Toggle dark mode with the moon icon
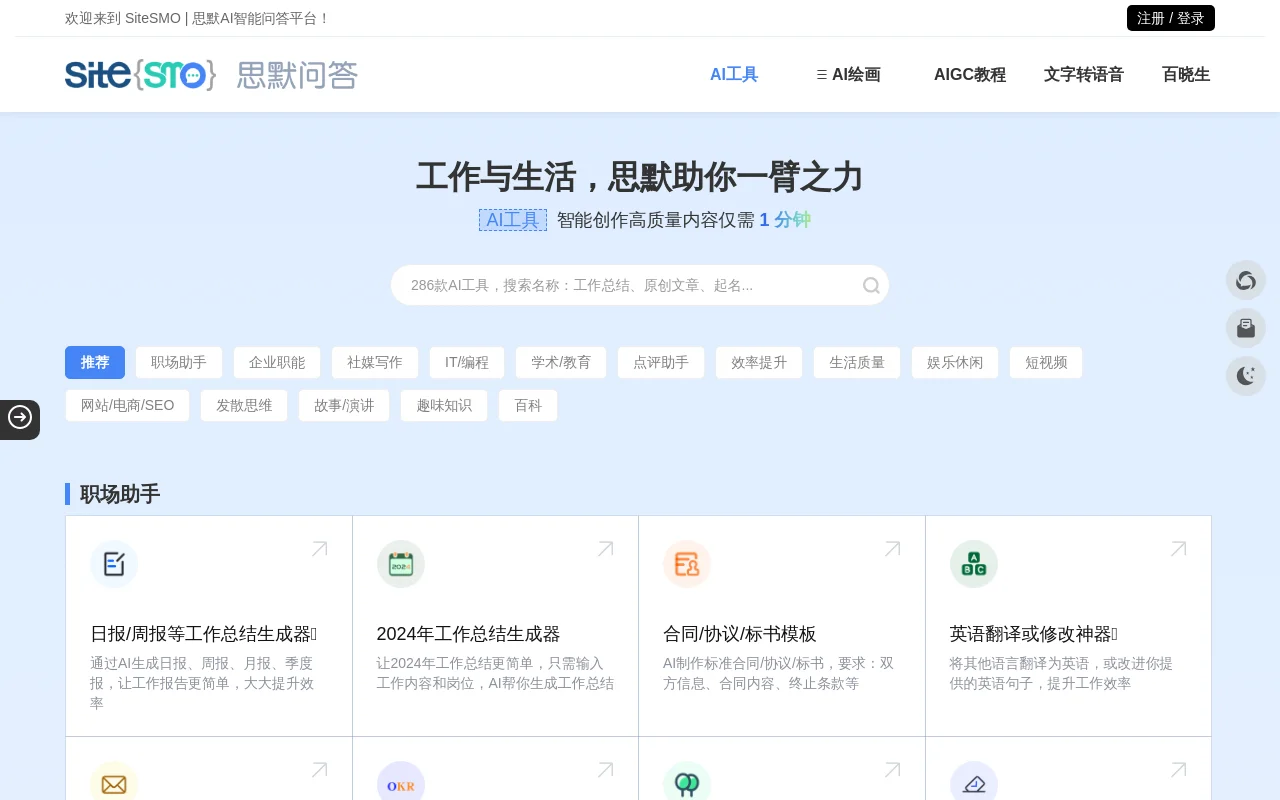 pyautogui.click(x=1246, y=376)
